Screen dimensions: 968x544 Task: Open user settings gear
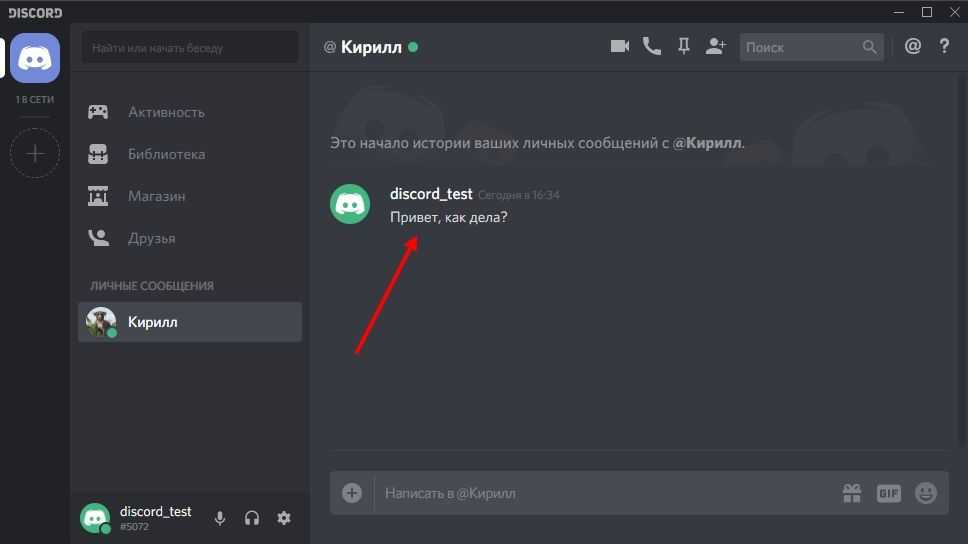click(x=284, y=518)
